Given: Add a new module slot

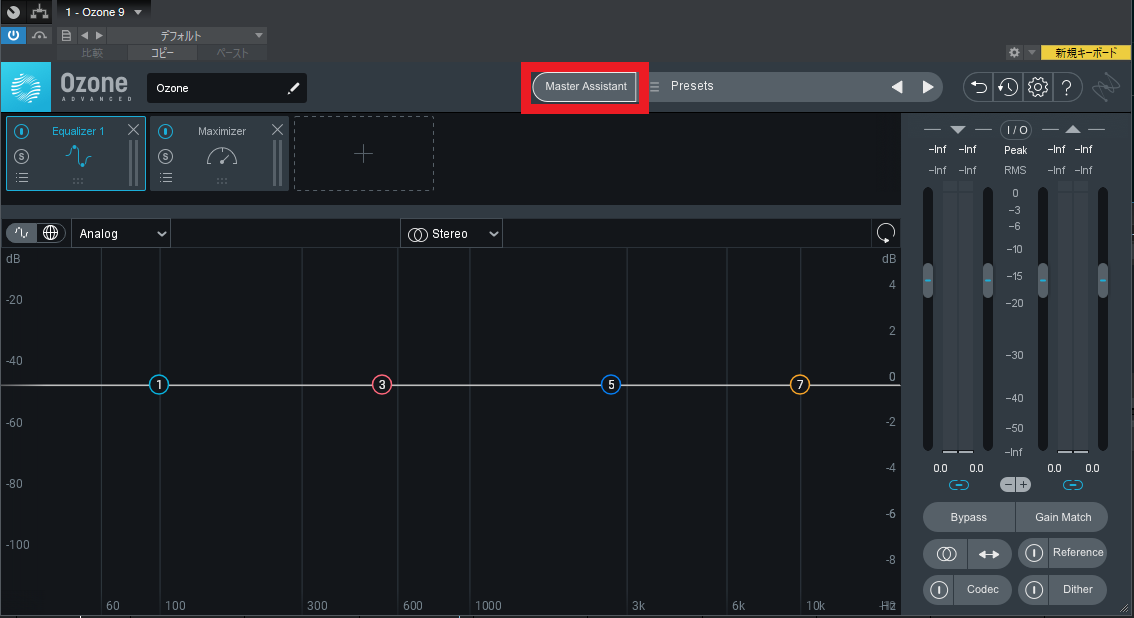Looking at the screenshot, I should click(364, 153).
